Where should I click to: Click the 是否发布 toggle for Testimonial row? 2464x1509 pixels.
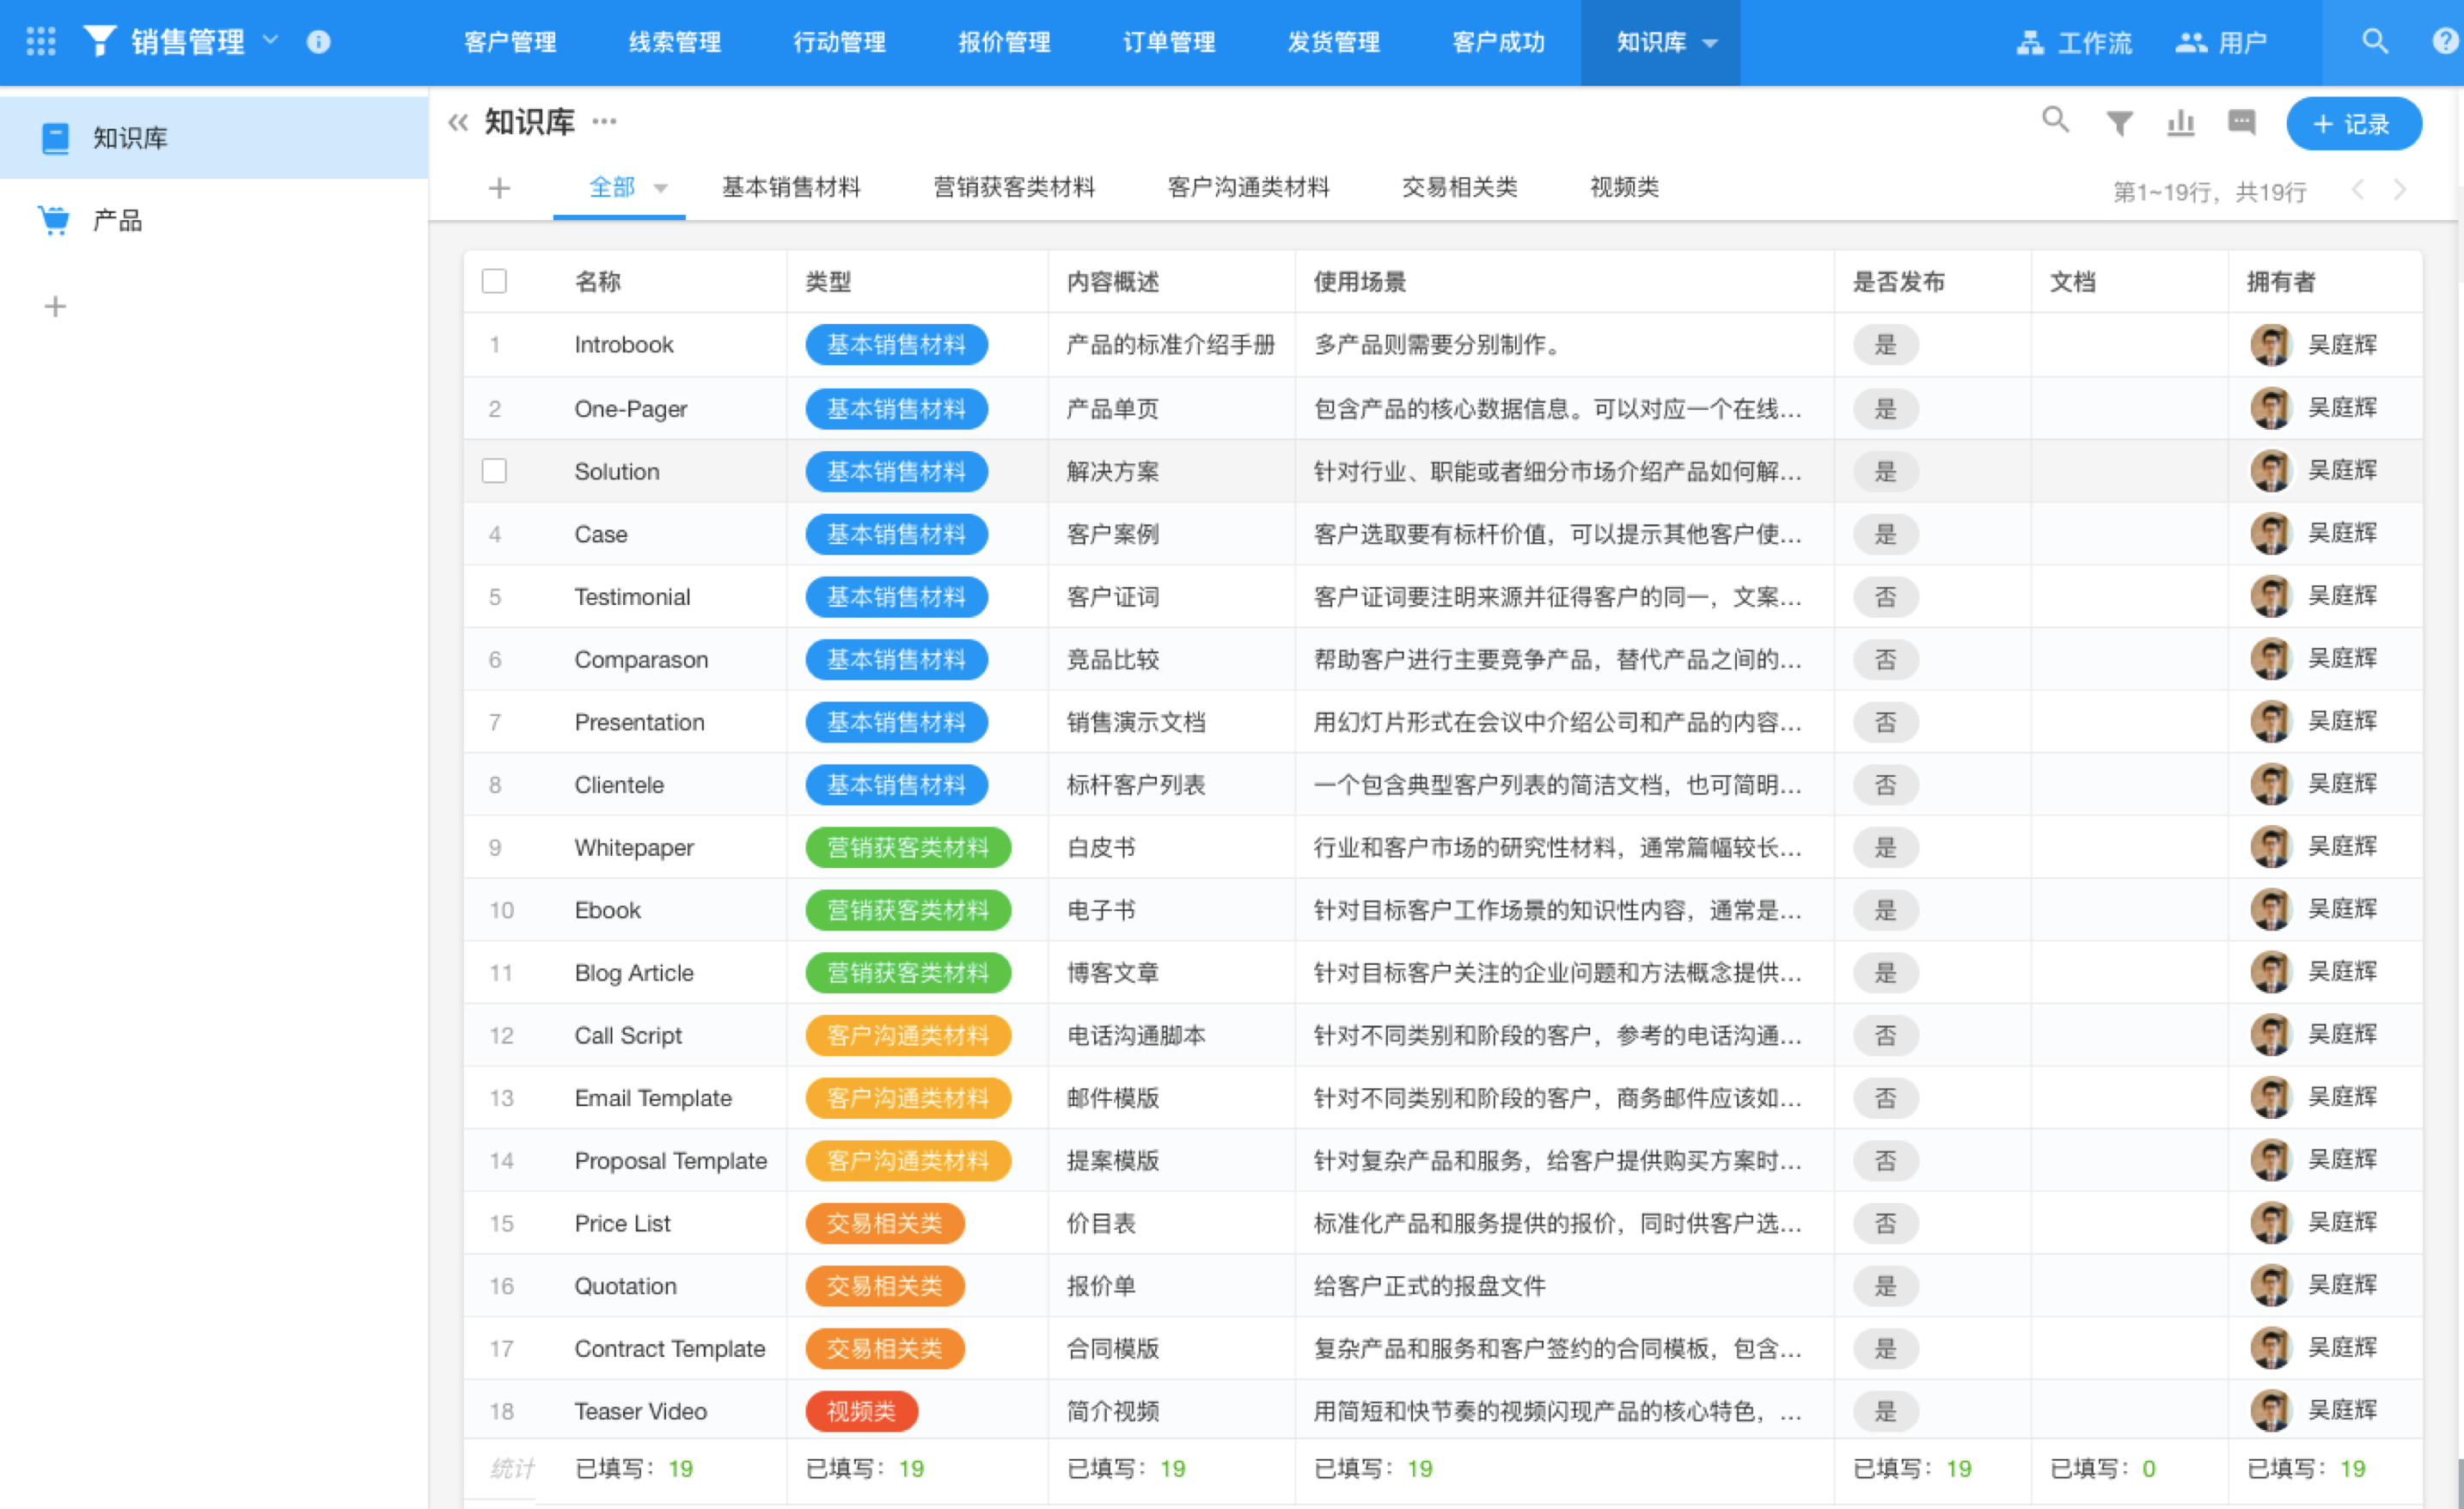point(1884,596)
